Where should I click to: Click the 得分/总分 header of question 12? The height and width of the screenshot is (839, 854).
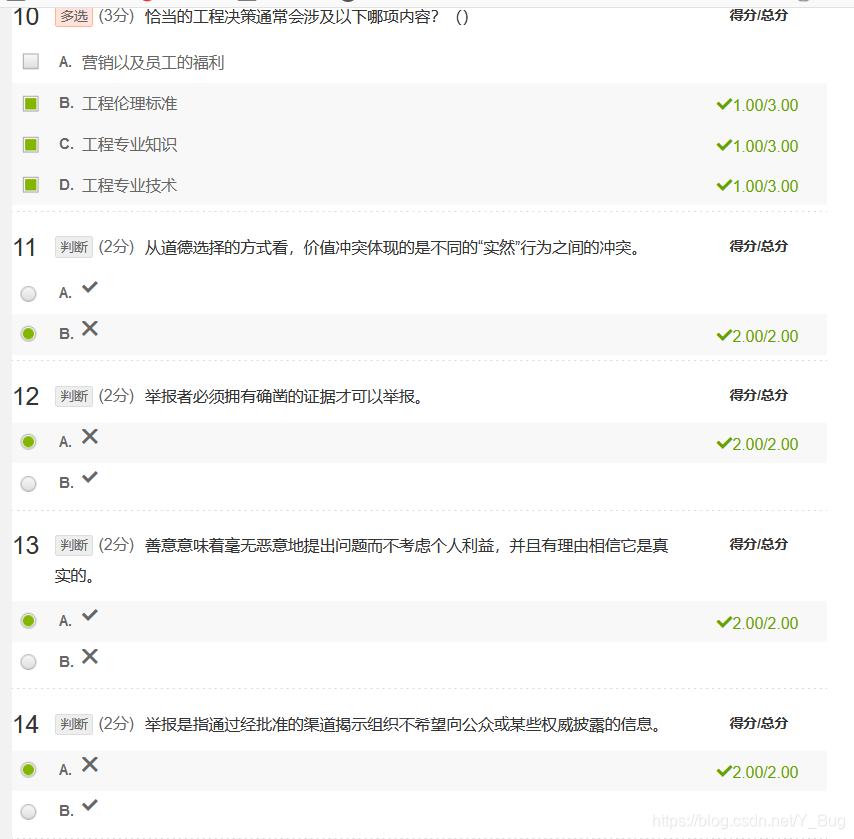759,395
